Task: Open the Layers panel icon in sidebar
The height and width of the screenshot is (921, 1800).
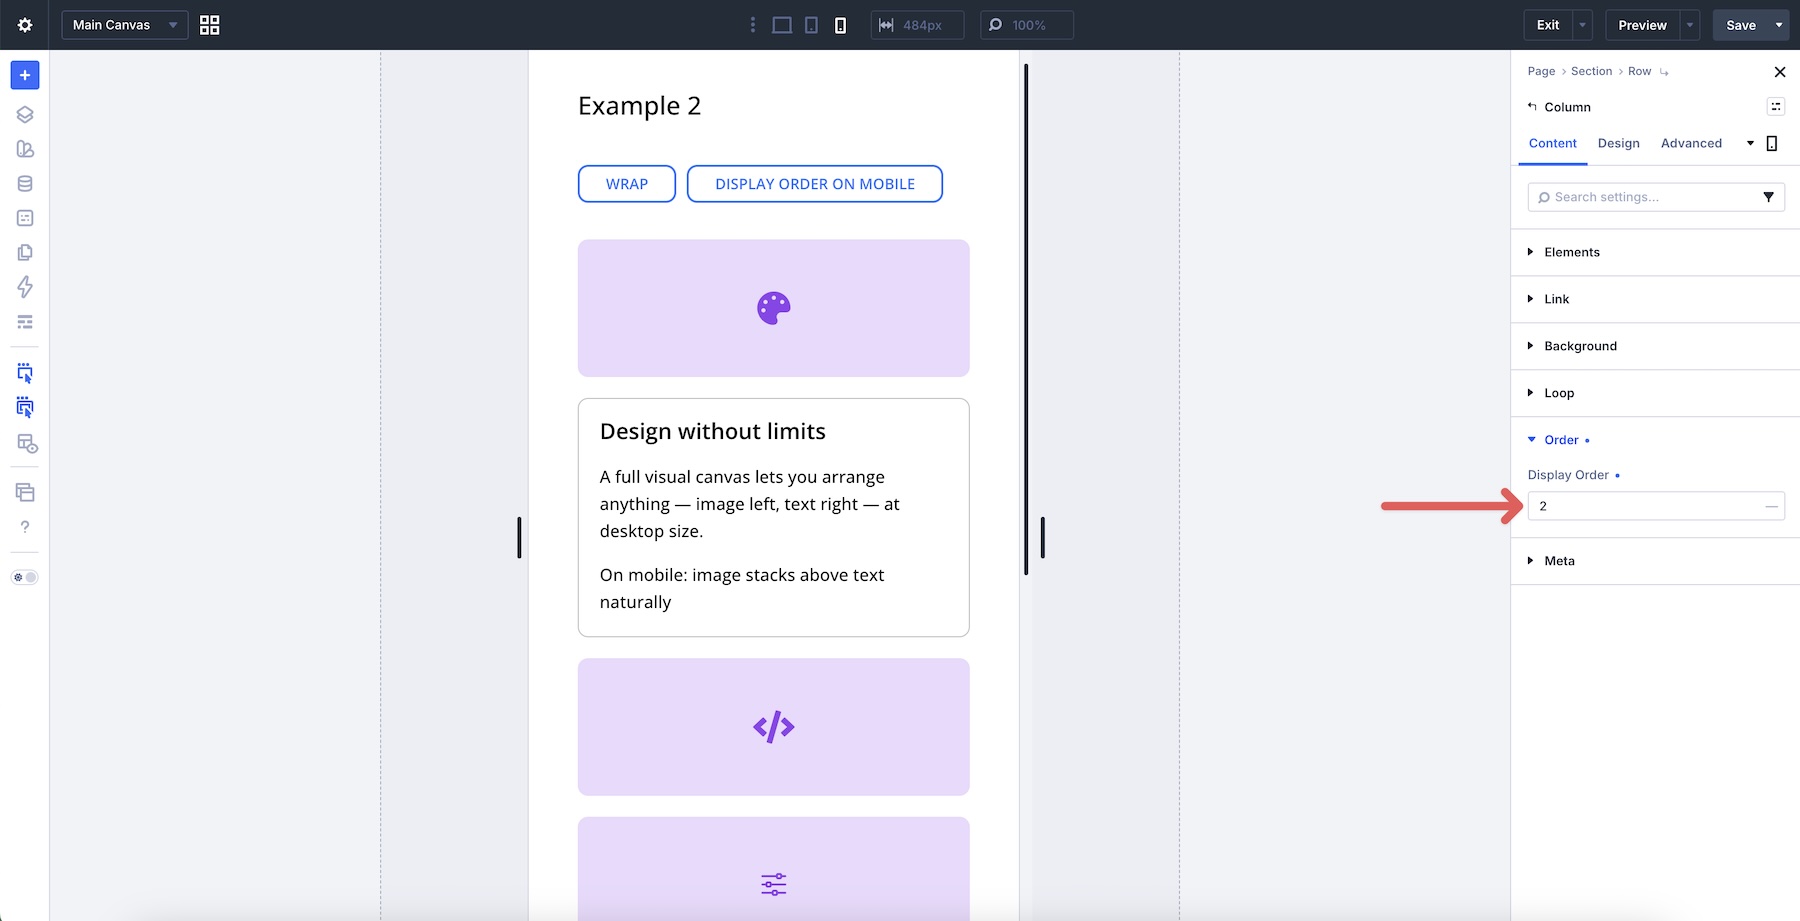Action: coord(25,114)
